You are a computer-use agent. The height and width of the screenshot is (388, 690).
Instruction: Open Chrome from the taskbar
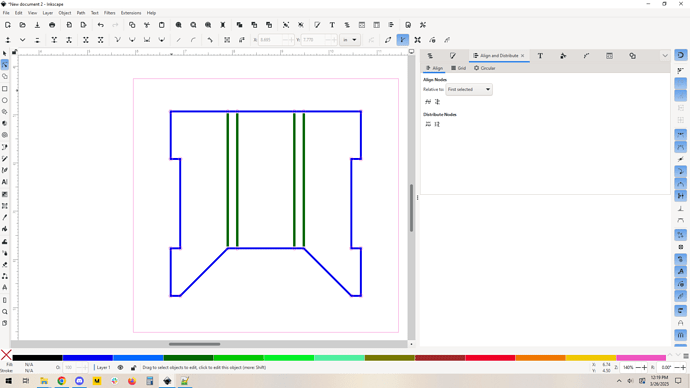(x=62, y=381)
